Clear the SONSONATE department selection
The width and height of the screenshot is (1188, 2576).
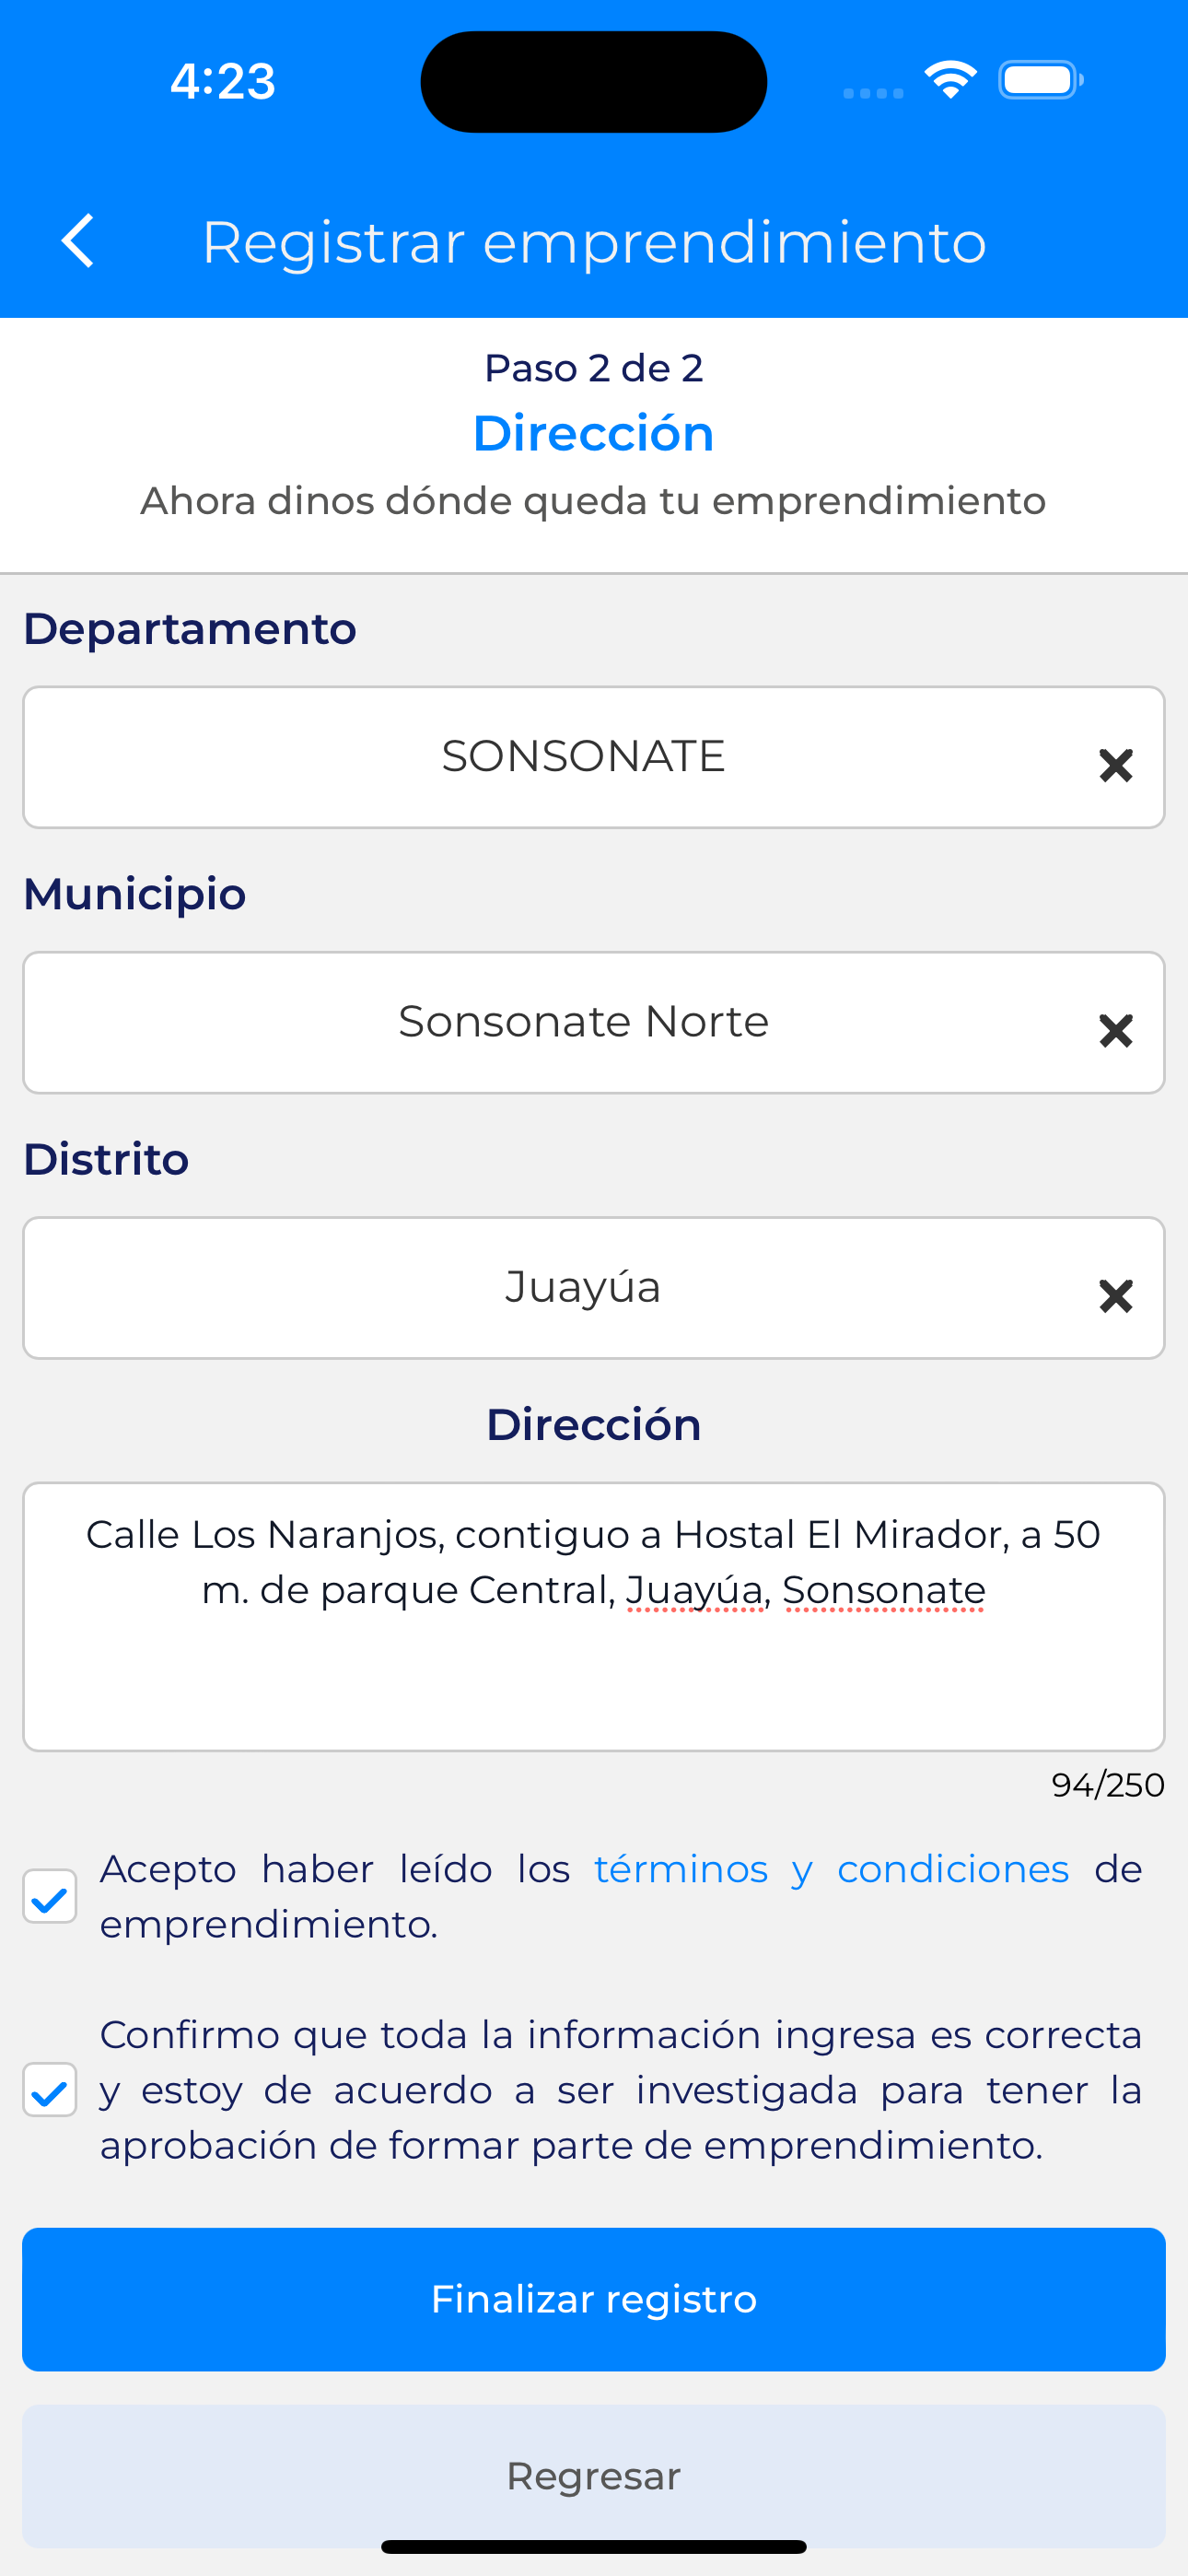(x=1115, y=766)
